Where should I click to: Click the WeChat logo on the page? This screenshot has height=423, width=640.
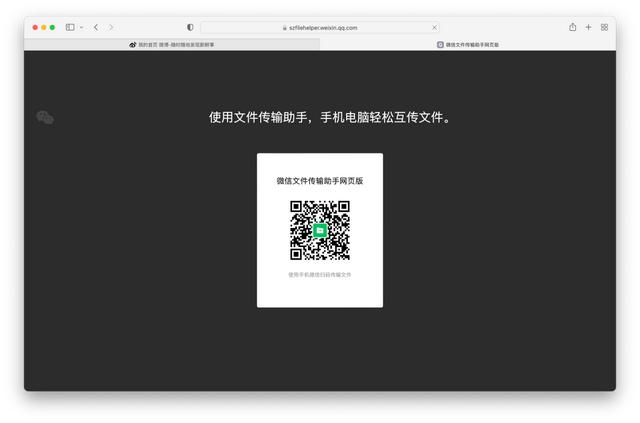point(45,118)
